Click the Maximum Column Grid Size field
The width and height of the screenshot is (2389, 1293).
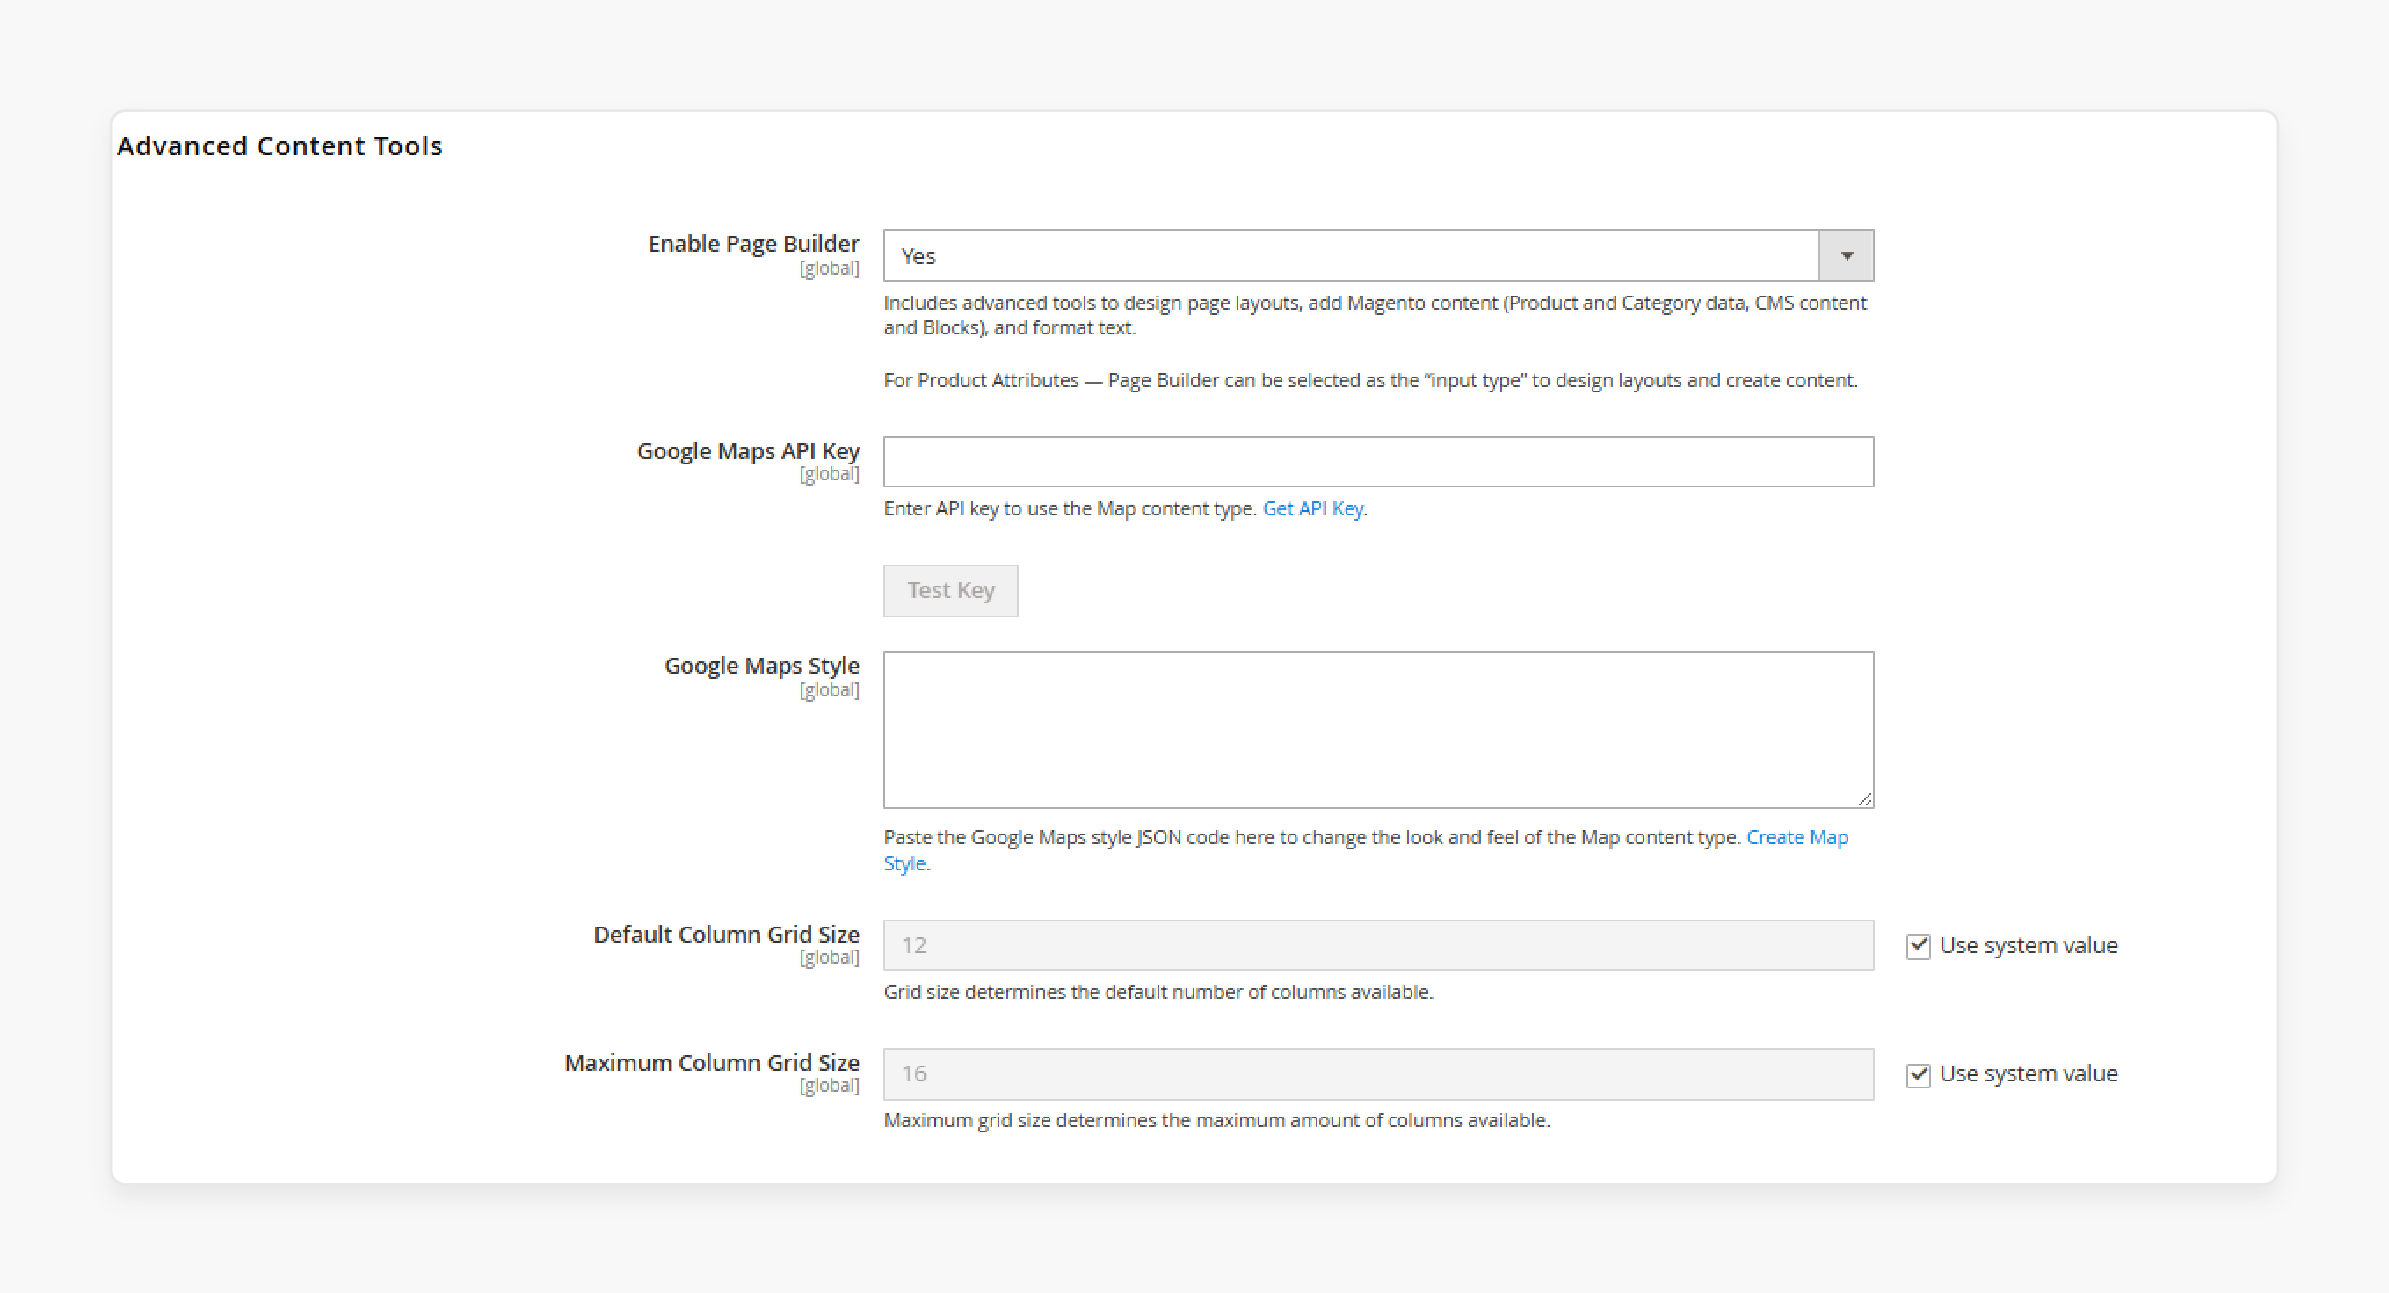coord(1378,1074)
